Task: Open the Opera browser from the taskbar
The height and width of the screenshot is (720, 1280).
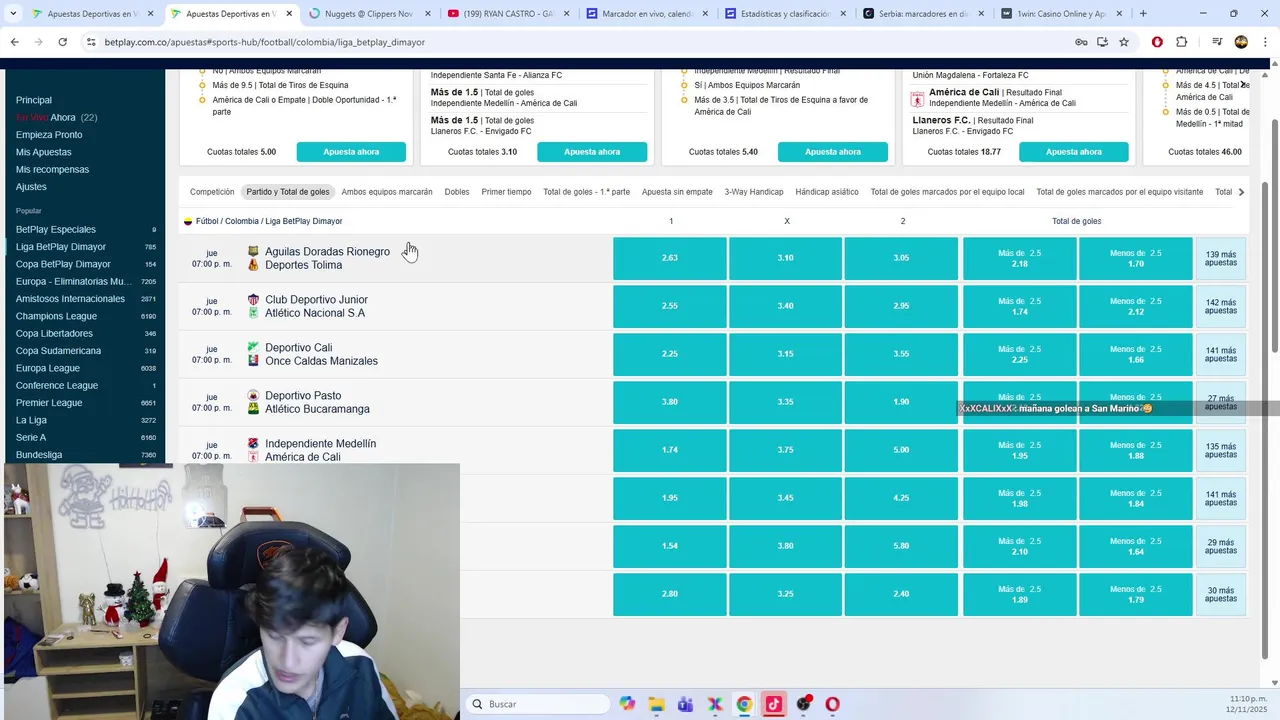Action: (x=832, y=704)
